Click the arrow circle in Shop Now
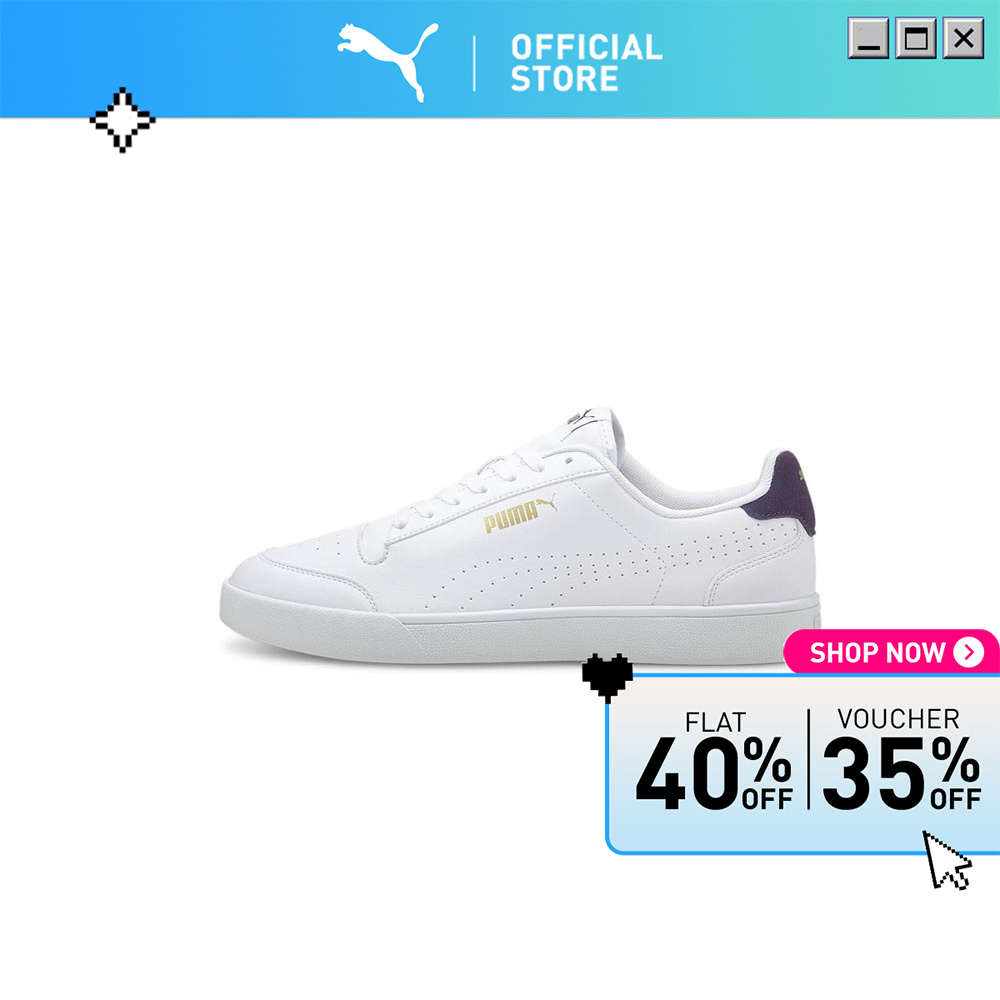This screenshot has width=1000, height=1000. [969, 652]
